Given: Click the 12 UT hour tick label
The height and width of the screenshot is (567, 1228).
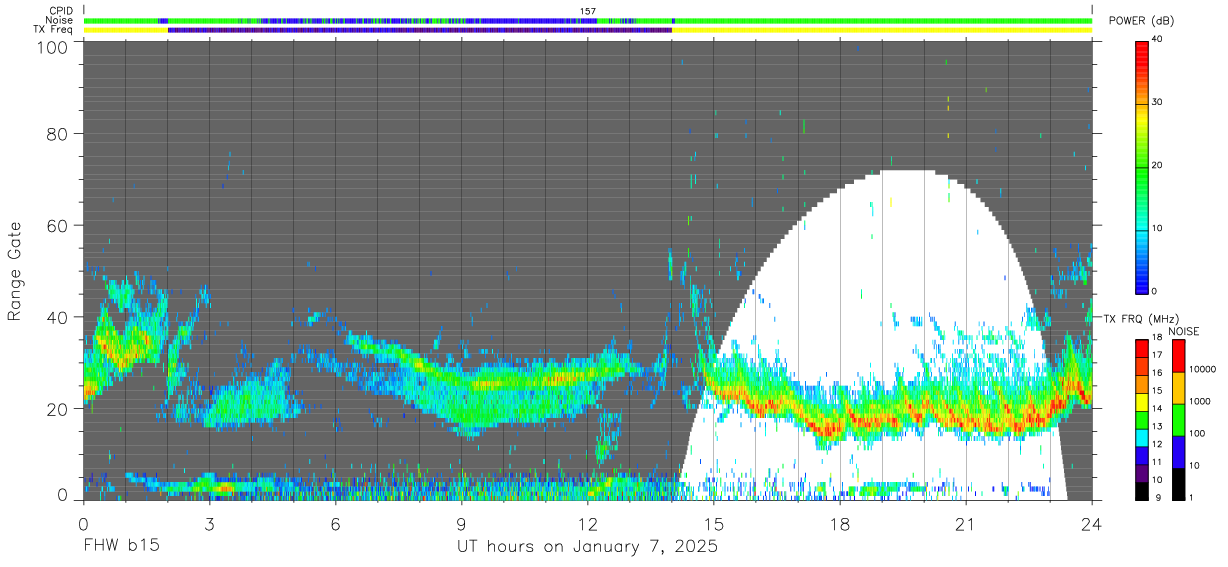Looking at the screenshot, I should [x=587, y=524].
